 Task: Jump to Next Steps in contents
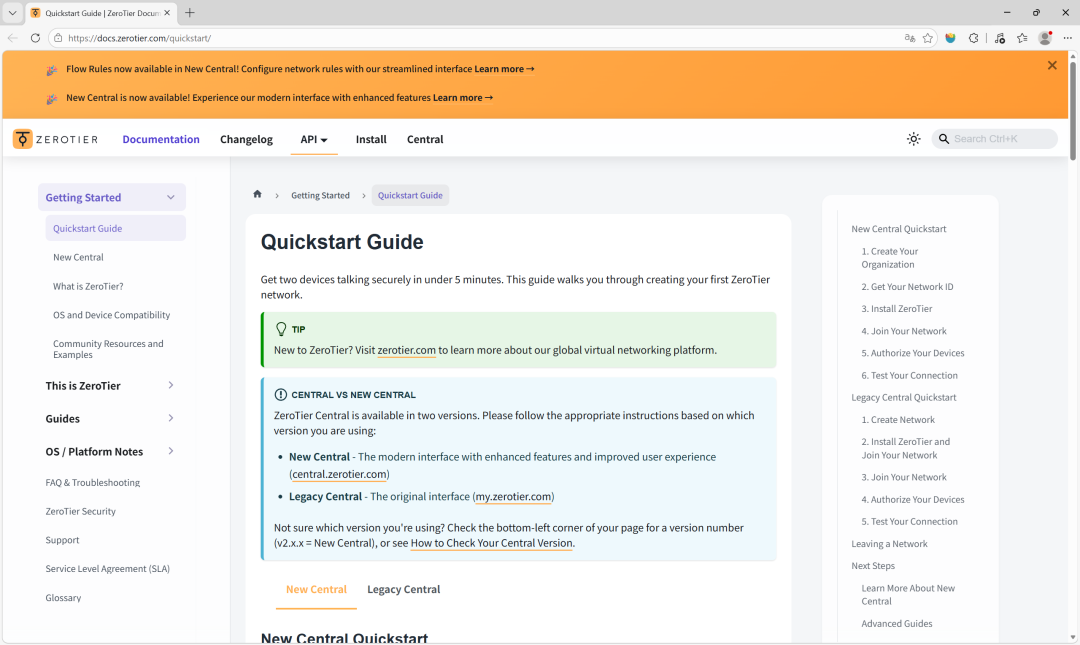[x=873, y=566]
